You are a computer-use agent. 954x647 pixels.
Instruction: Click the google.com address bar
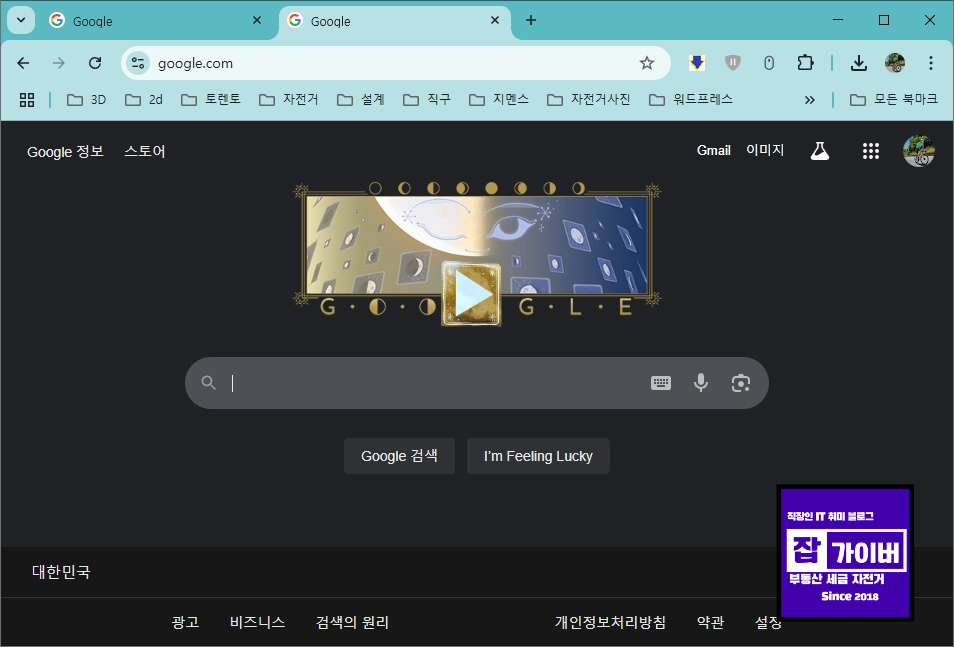[395, 63]
